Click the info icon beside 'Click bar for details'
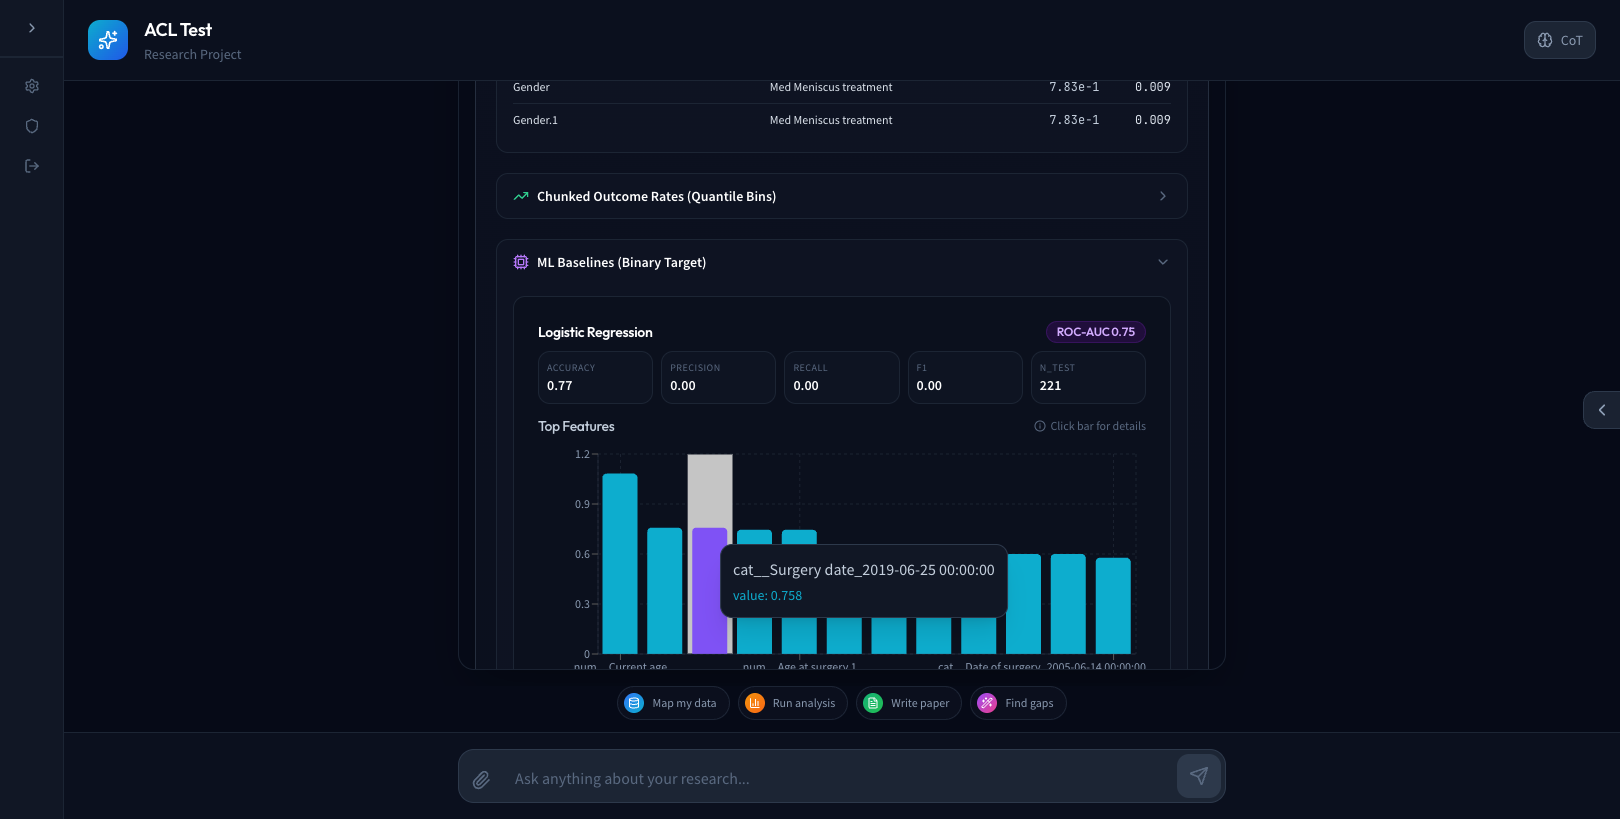 pyautogui.click(x=1040, y=426)
